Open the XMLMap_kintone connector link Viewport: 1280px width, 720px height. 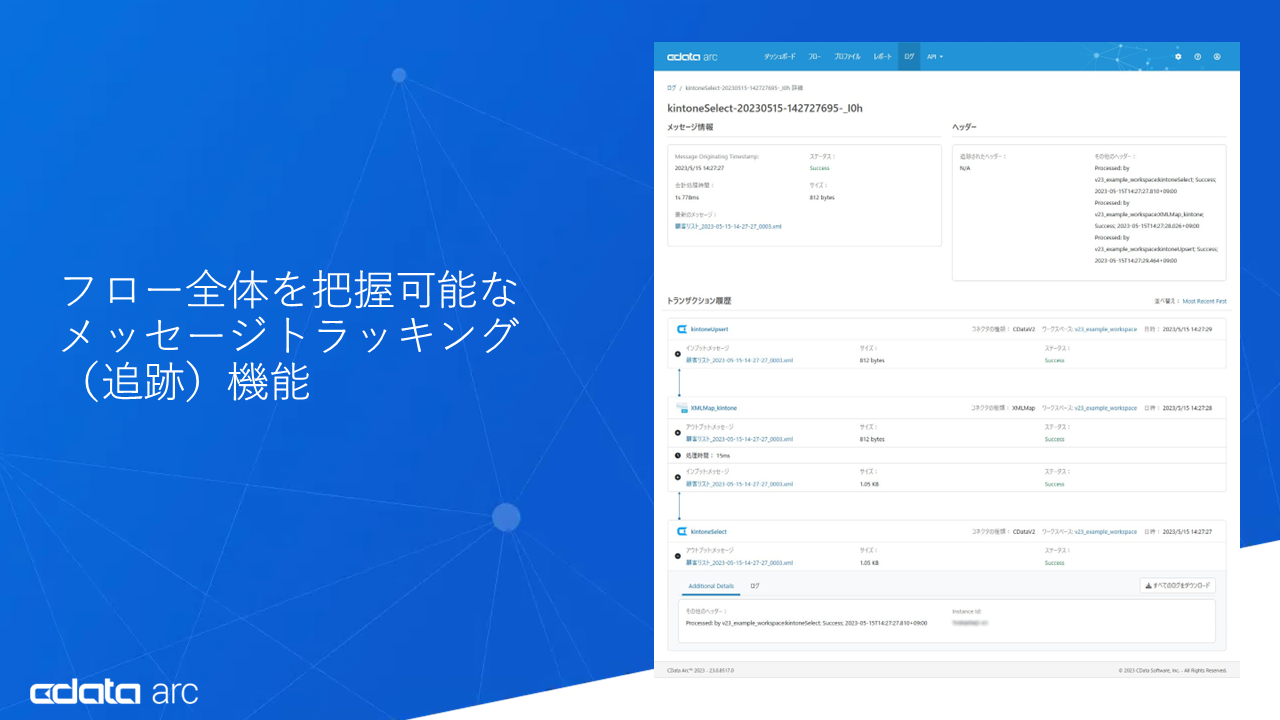coord(713,408)
